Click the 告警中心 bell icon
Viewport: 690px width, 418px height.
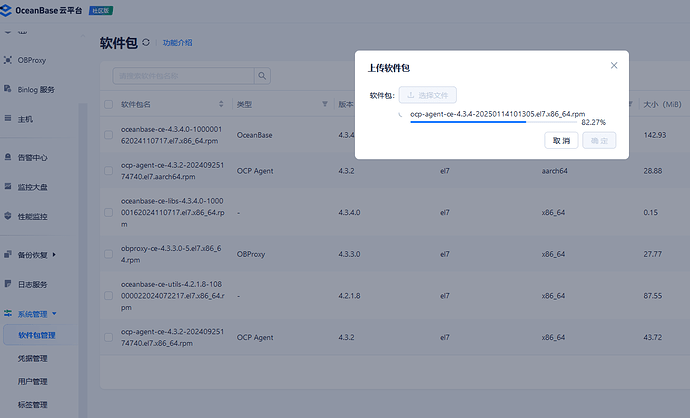coord(7,157)
